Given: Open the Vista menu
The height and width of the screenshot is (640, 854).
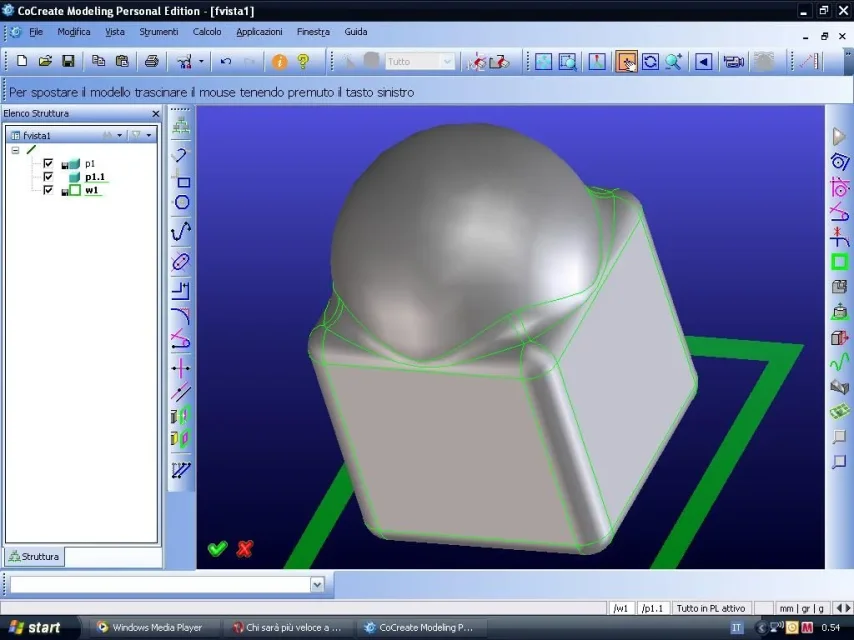Looking at the screenshot, I should 114,32.
